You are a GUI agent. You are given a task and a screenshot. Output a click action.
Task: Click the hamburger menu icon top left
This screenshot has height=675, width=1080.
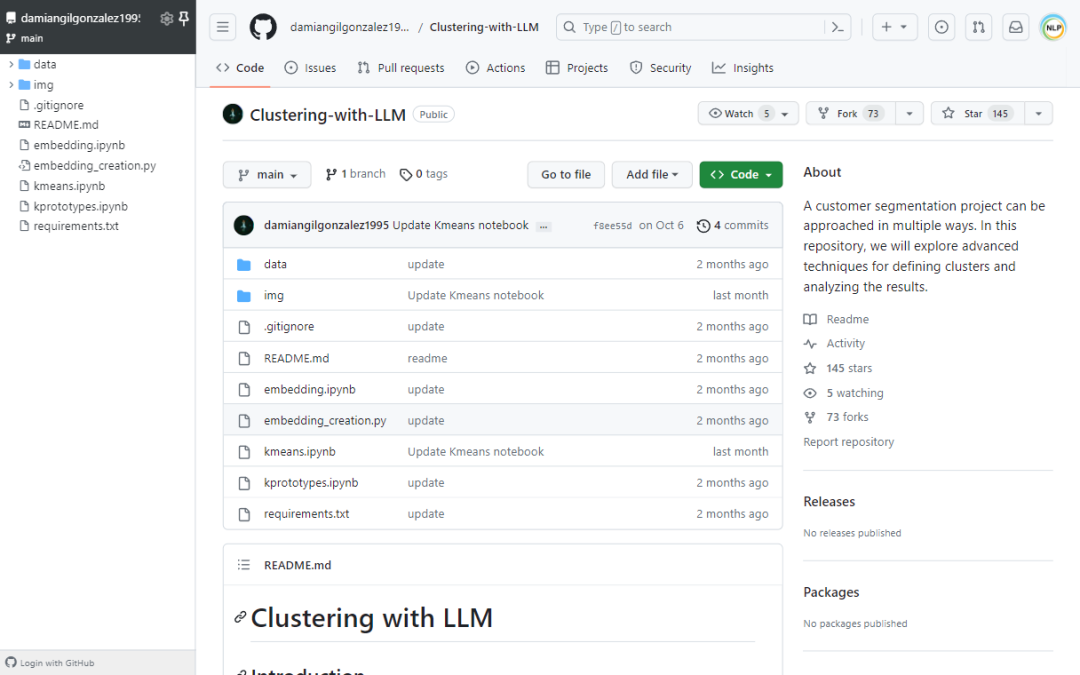tap(222, 27)
